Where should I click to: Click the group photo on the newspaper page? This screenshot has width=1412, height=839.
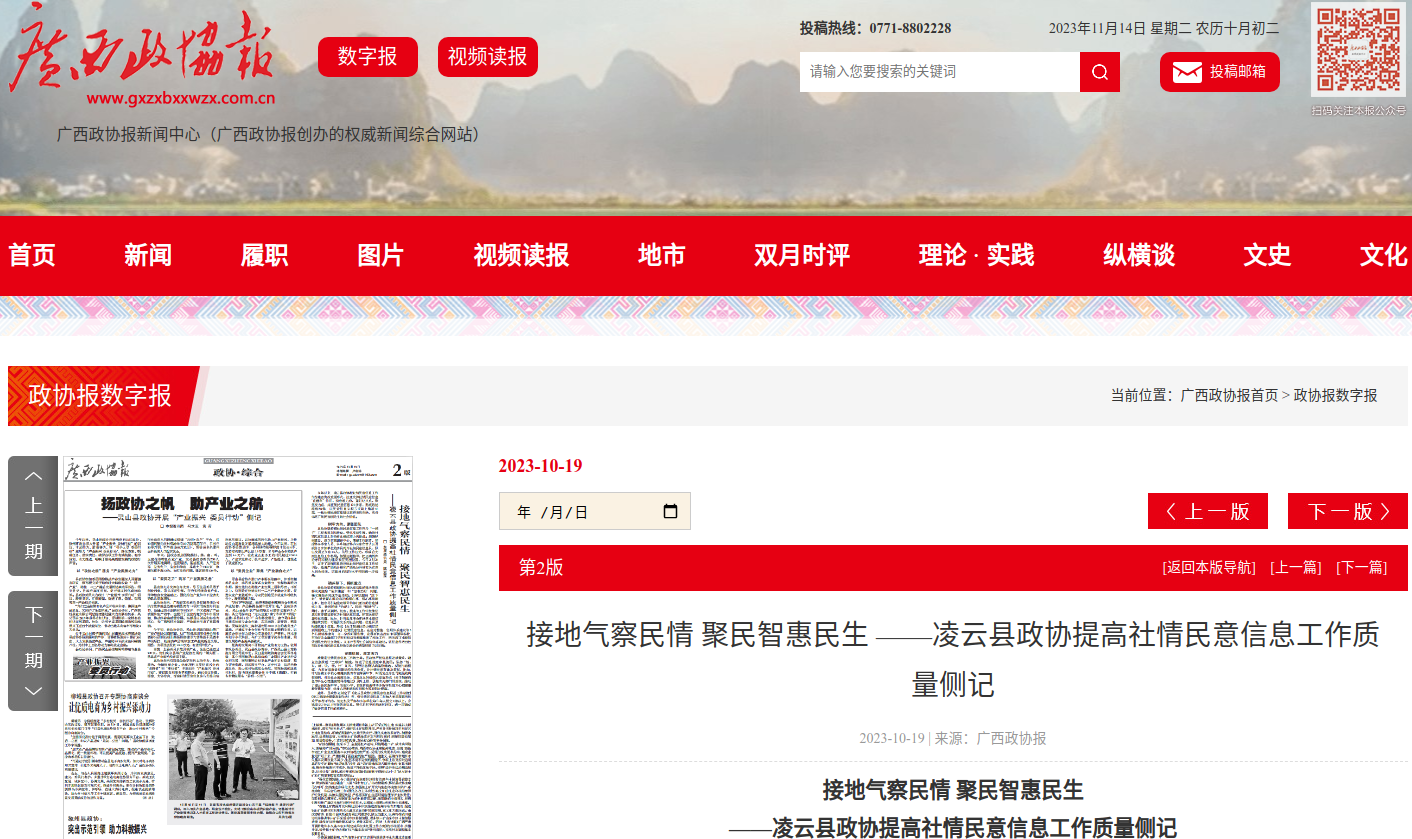234,749
